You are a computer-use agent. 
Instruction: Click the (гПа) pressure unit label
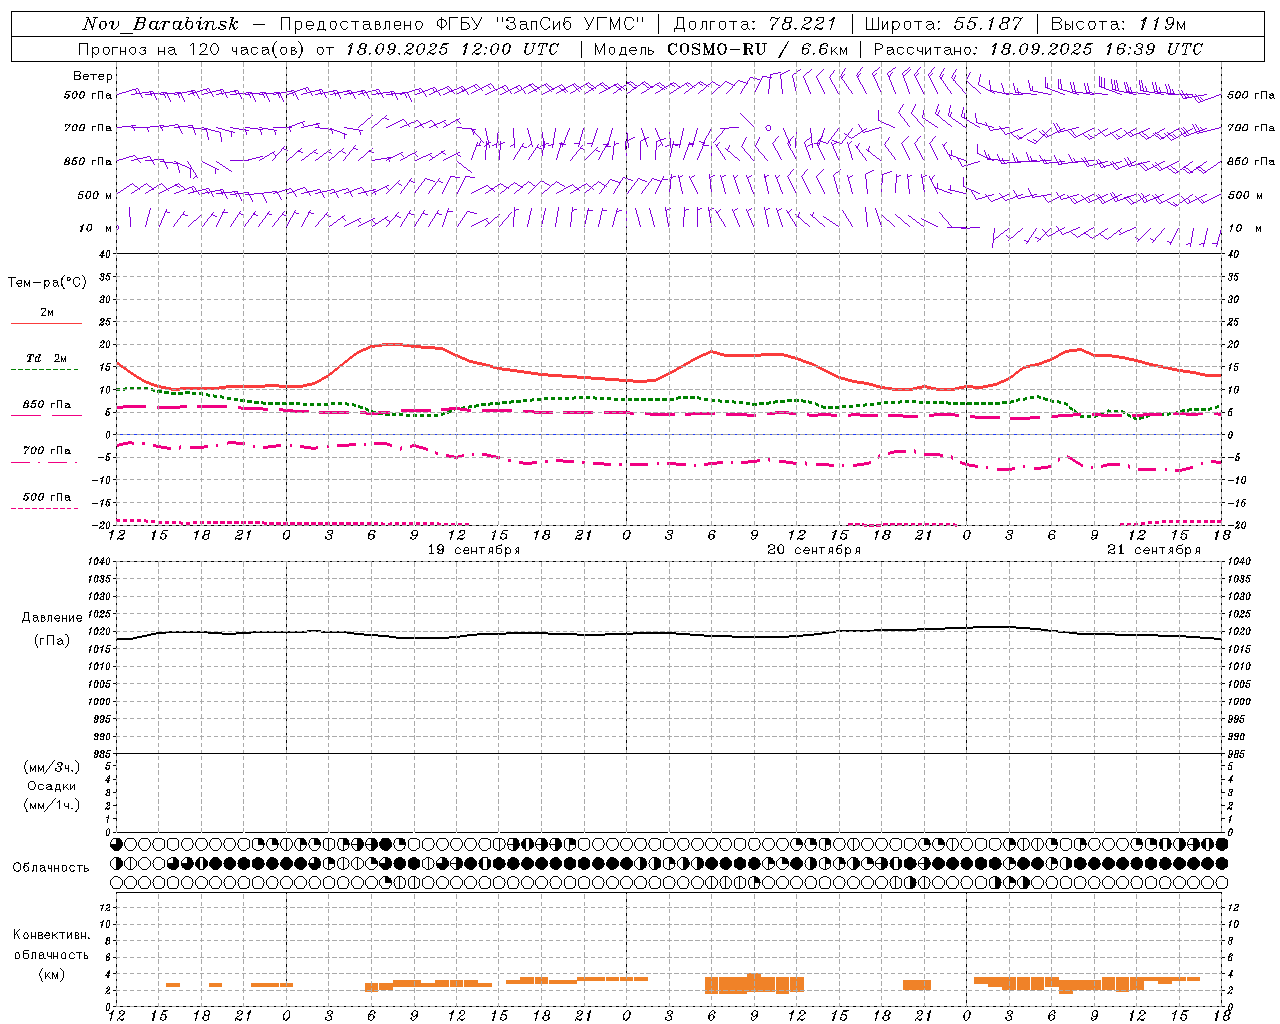click(52, 641)
